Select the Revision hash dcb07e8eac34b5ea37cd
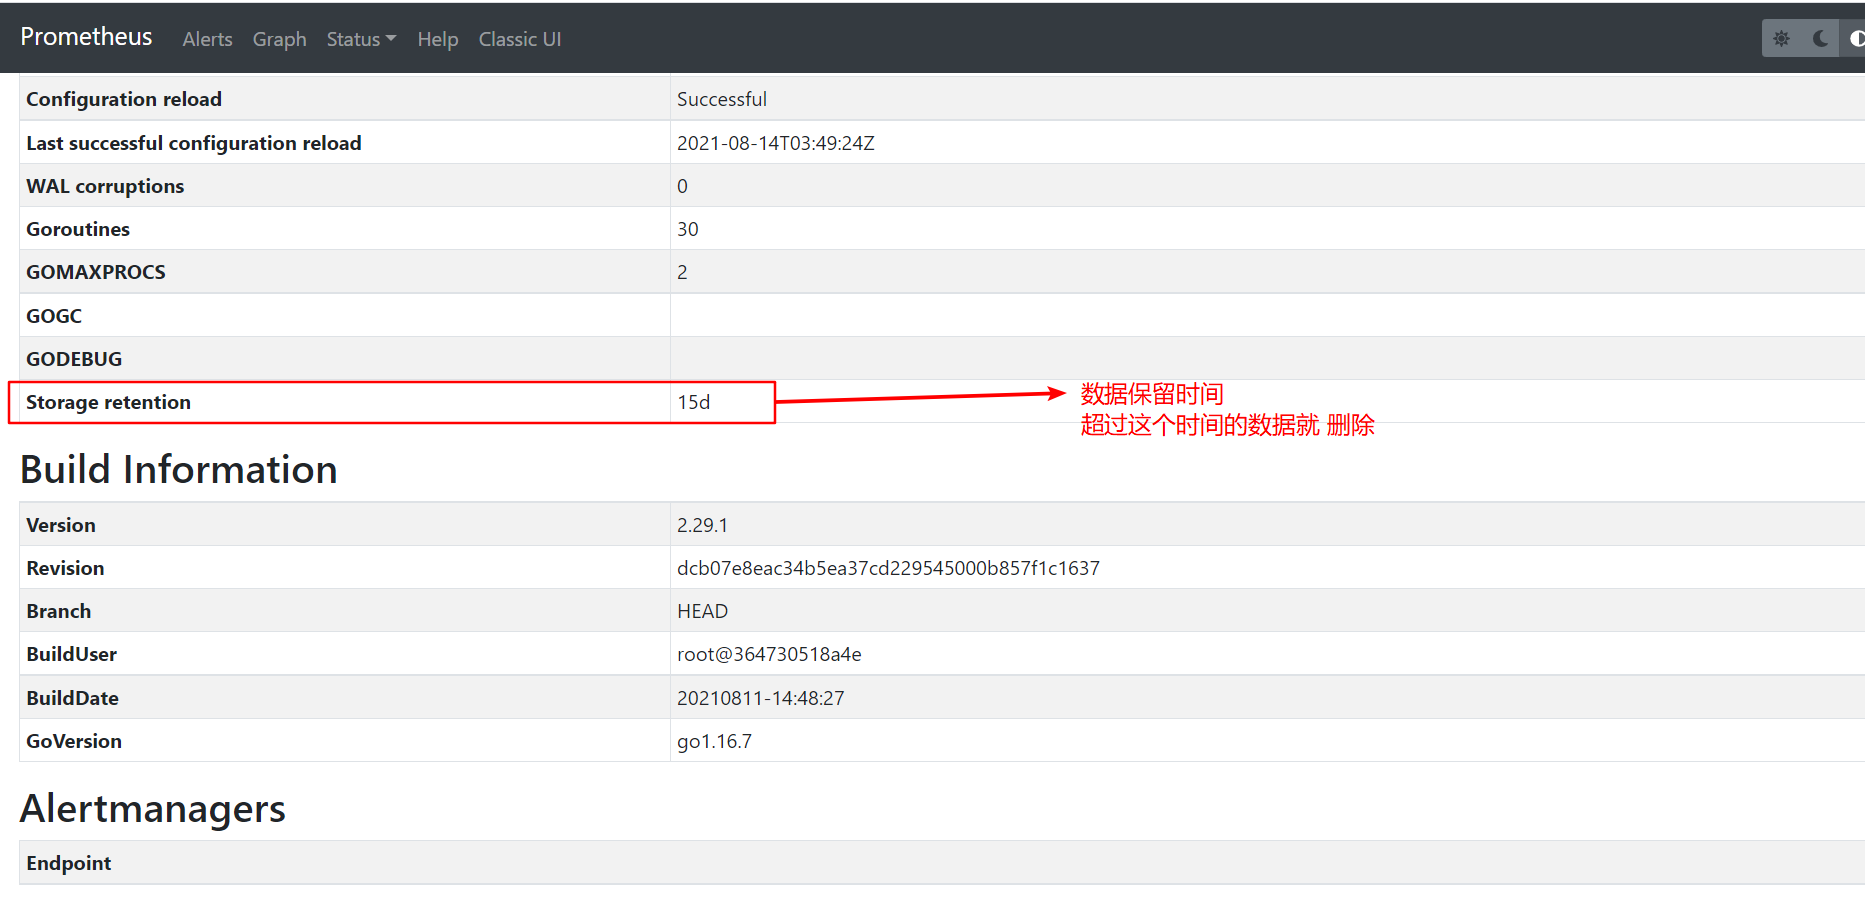This screenshot has height=898, width=1865. [888, 568]
